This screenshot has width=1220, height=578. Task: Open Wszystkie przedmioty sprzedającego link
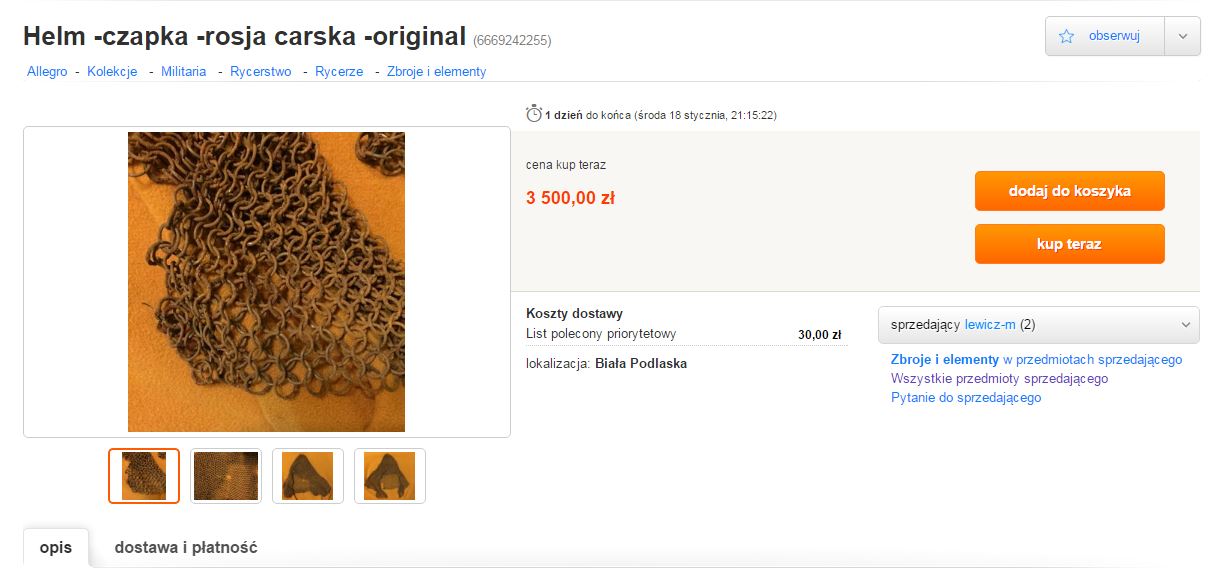click(x=999, y=379)
